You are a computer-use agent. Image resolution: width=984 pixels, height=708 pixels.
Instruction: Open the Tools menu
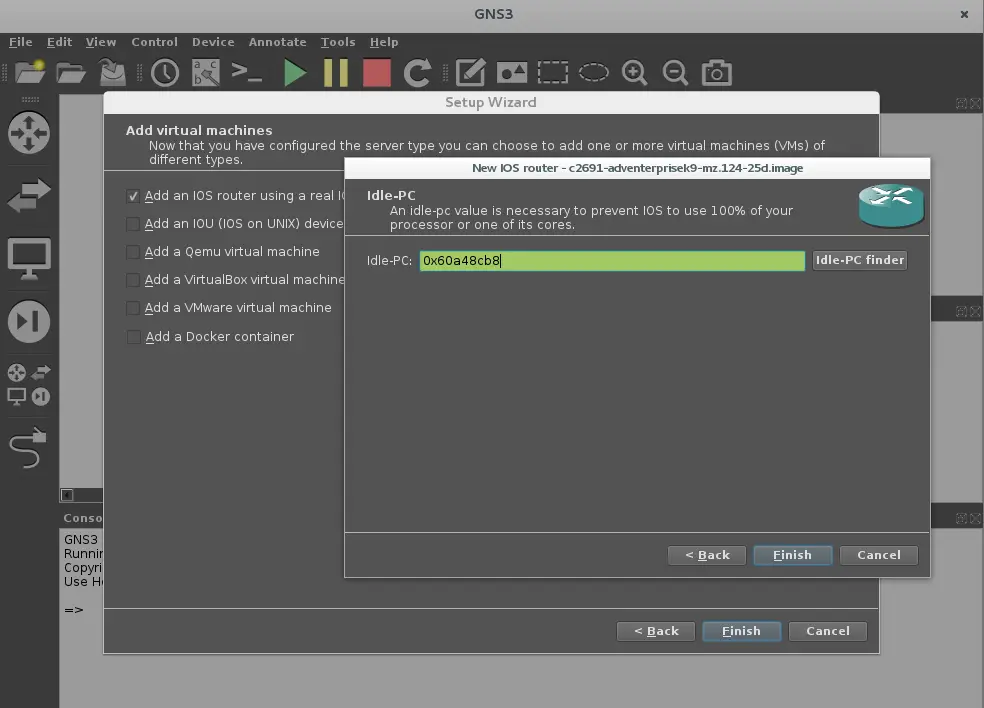338,42
